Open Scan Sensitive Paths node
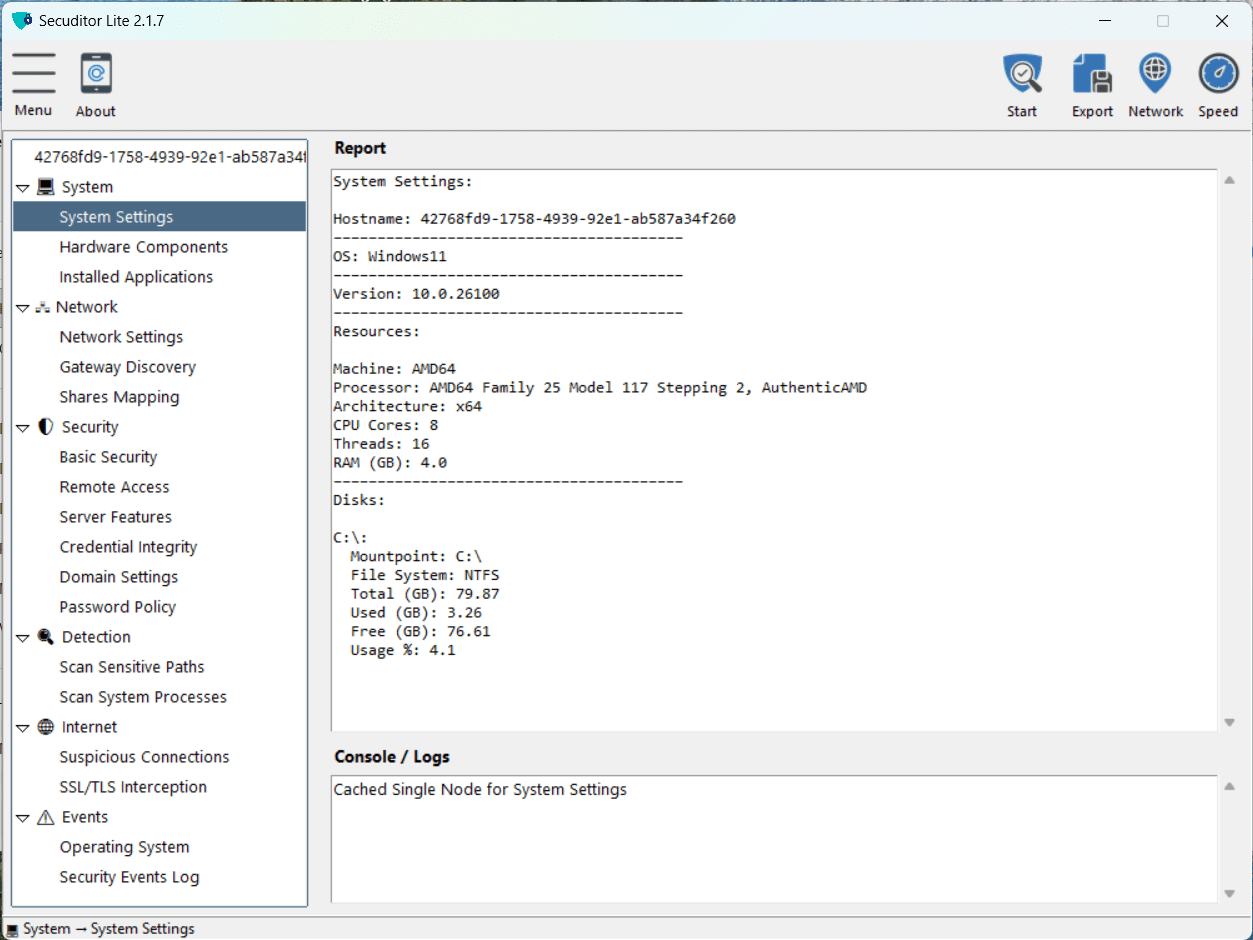The width and height of the screenshot is (1253, 940). pos(132,667)
